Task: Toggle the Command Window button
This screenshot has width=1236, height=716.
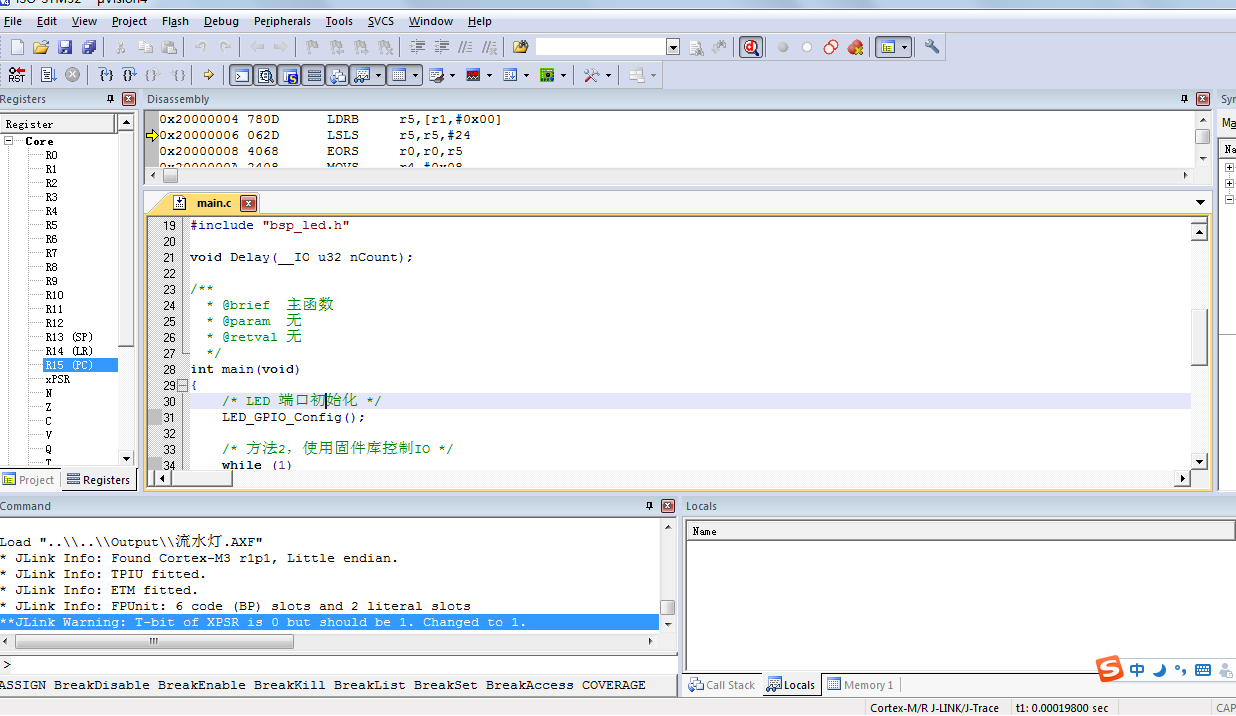Action: (241, 75)
